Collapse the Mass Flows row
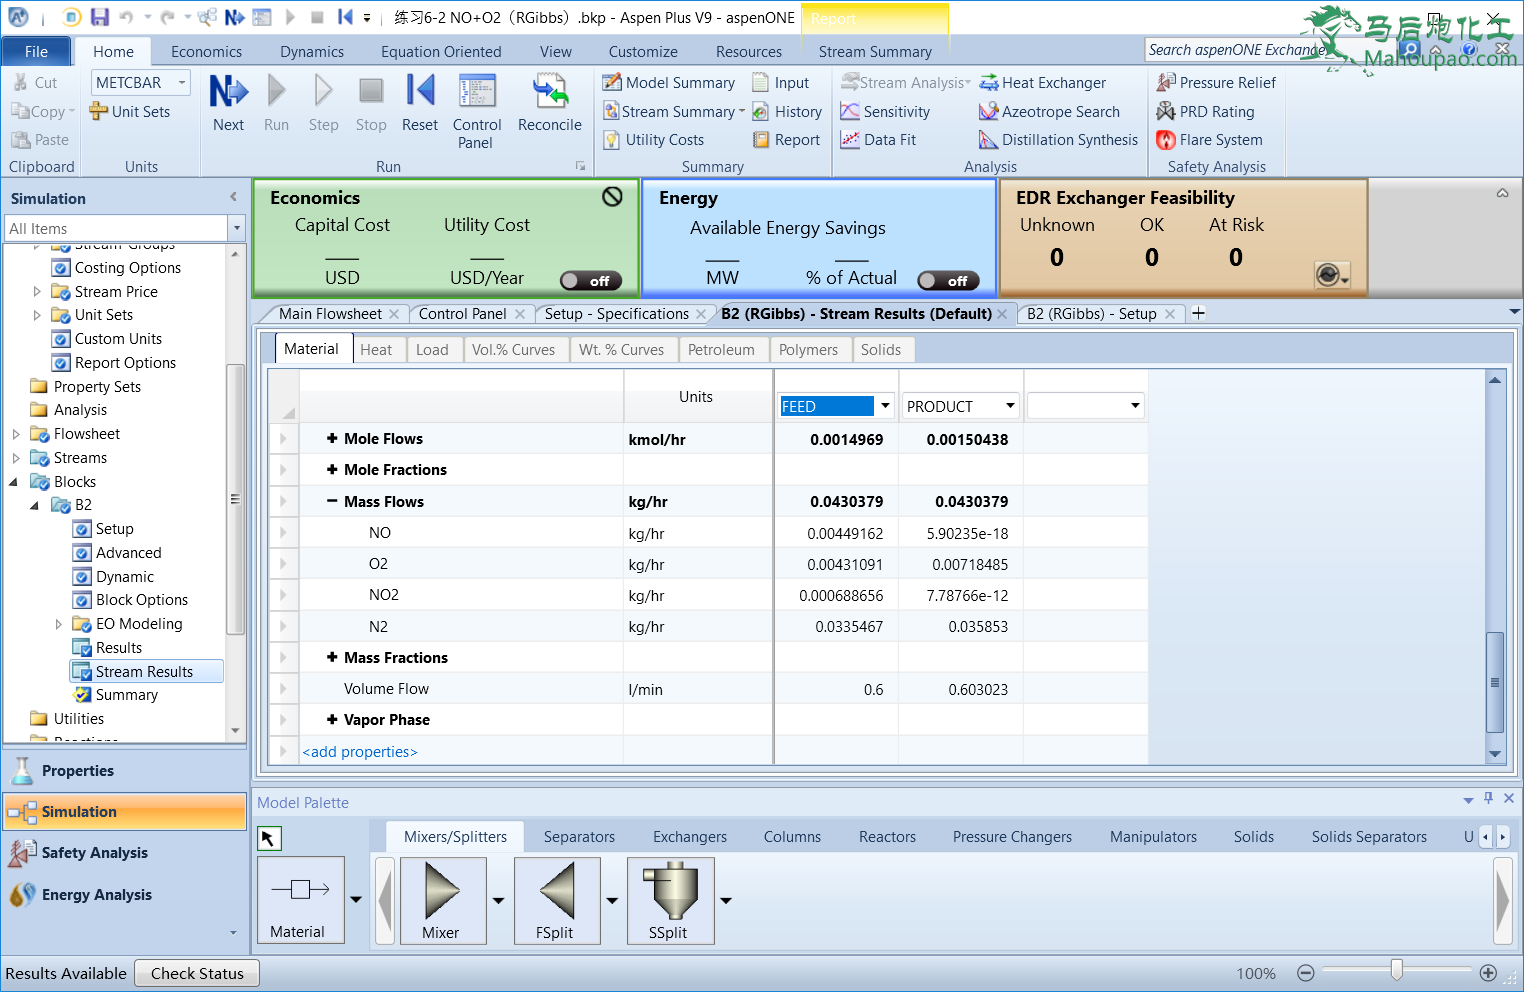The width and height of the screenshot is (1524, 992). click(332, 502)
